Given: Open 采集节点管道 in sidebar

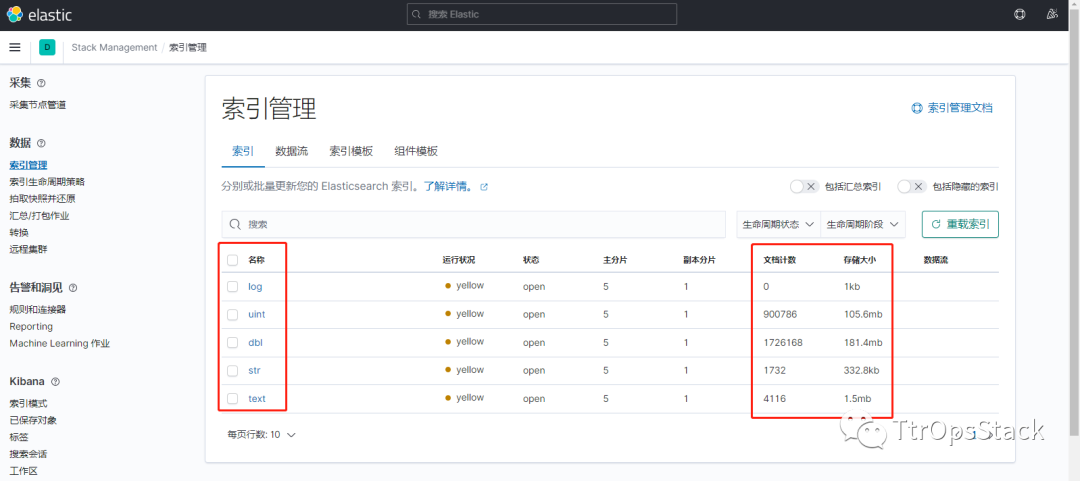Looking at the screenshot, I should coord(38,105).
